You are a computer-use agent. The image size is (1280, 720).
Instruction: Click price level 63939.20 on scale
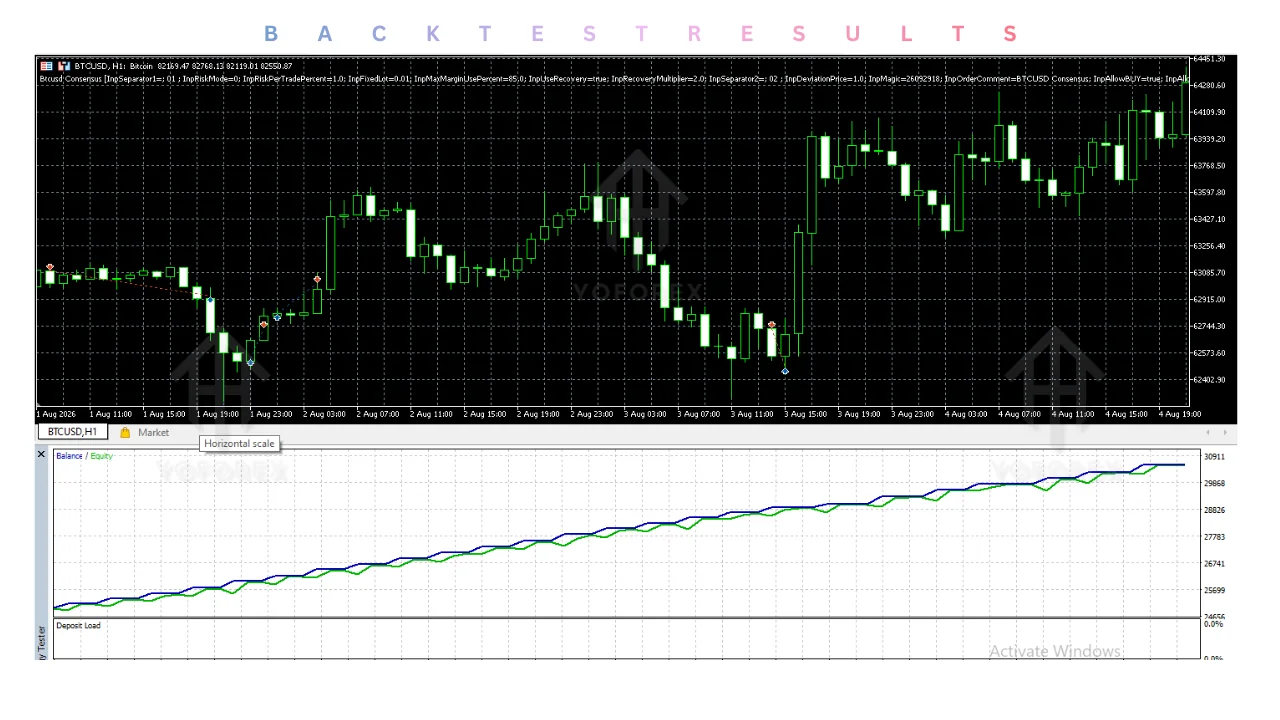tap(1211, 139)
